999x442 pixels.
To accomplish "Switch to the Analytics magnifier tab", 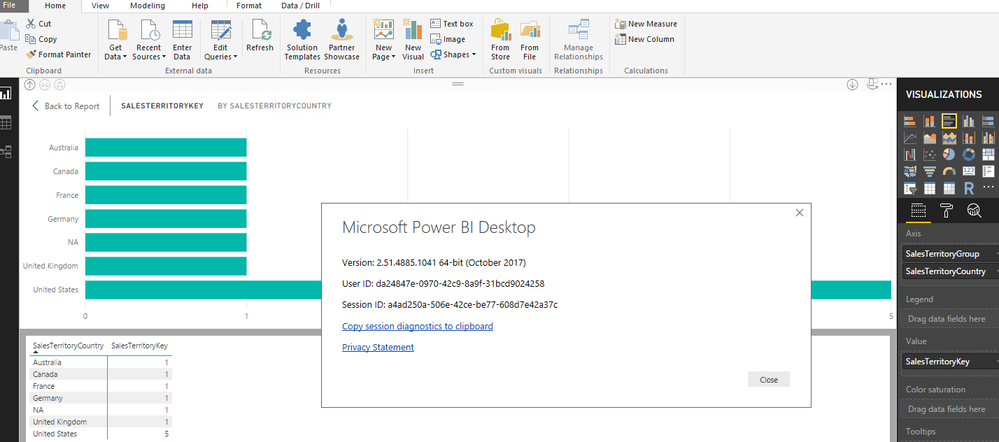I will pyautogui.click(x=974, y=210).
